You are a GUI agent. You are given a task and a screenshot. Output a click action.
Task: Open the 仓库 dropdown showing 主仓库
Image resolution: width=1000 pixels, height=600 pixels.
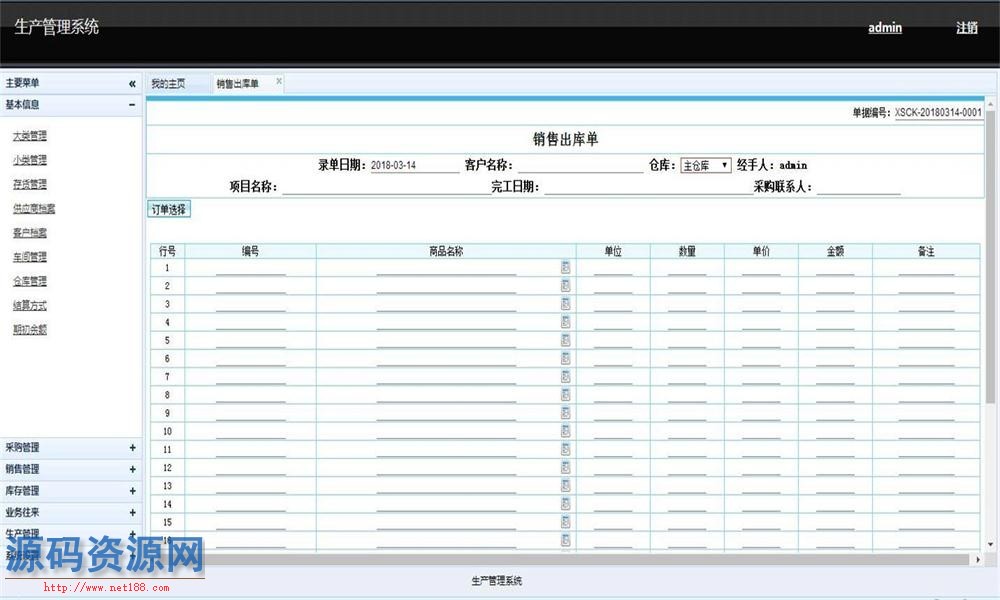(705, 165)
